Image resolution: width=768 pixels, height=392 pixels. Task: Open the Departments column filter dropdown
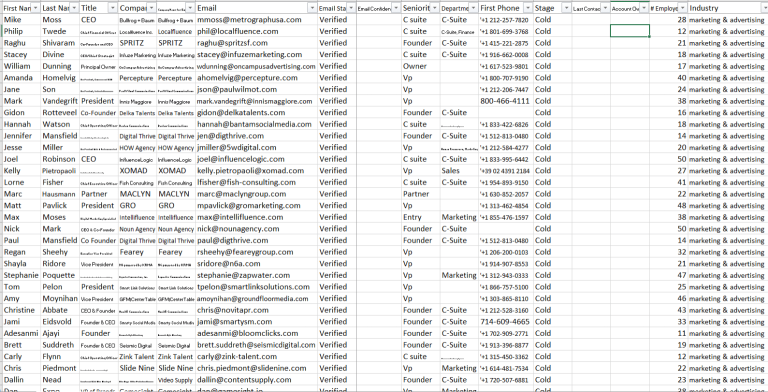click(x=473, y=8)
